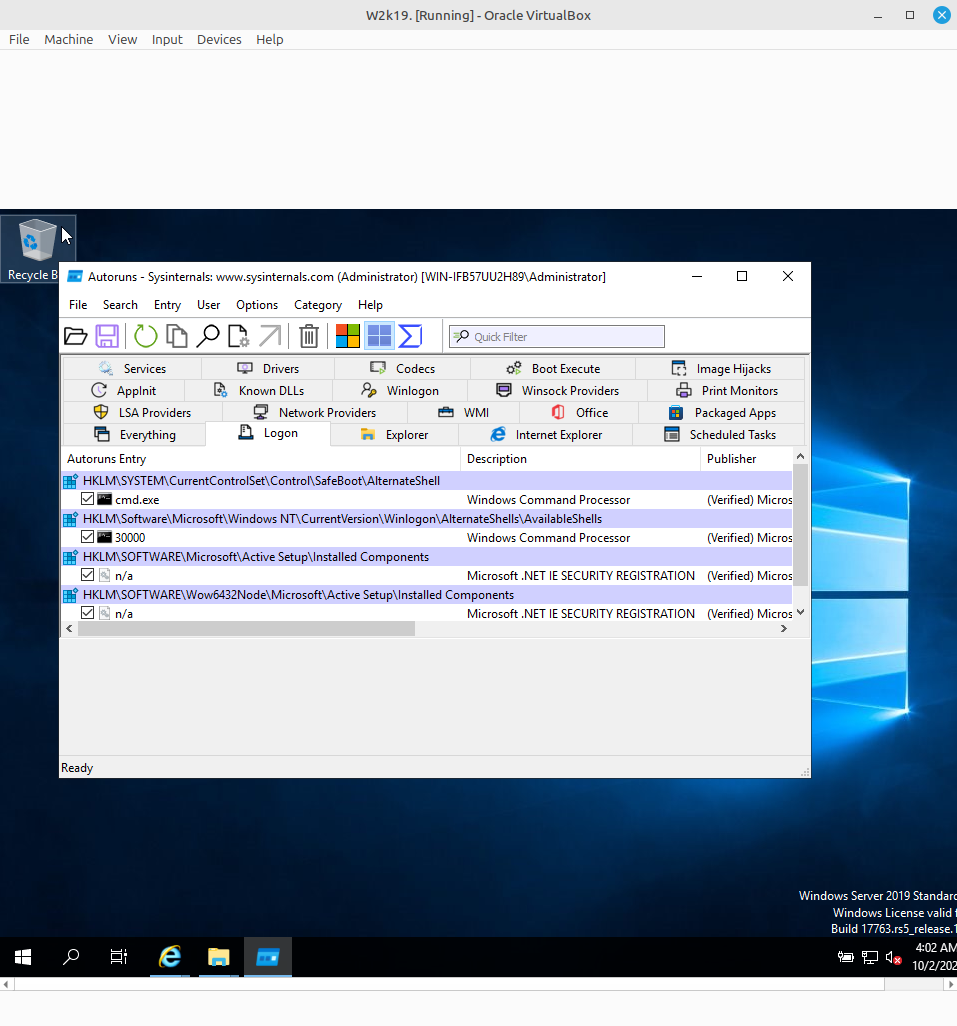Image resolution: width=957 pixels, height=1026 pixels.
Task: Click the volume icon in system tray
Action: click(894, 958)
